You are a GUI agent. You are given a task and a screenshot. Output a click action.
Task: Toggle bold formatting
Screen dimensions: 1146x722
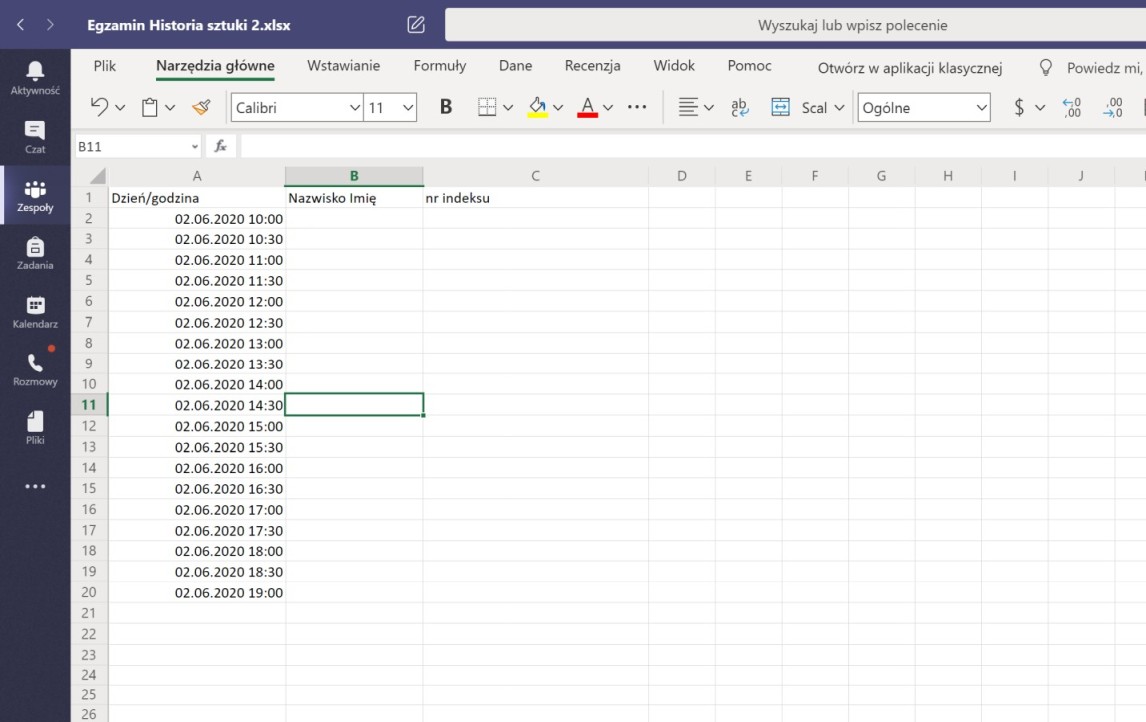[x=446, y=107]
